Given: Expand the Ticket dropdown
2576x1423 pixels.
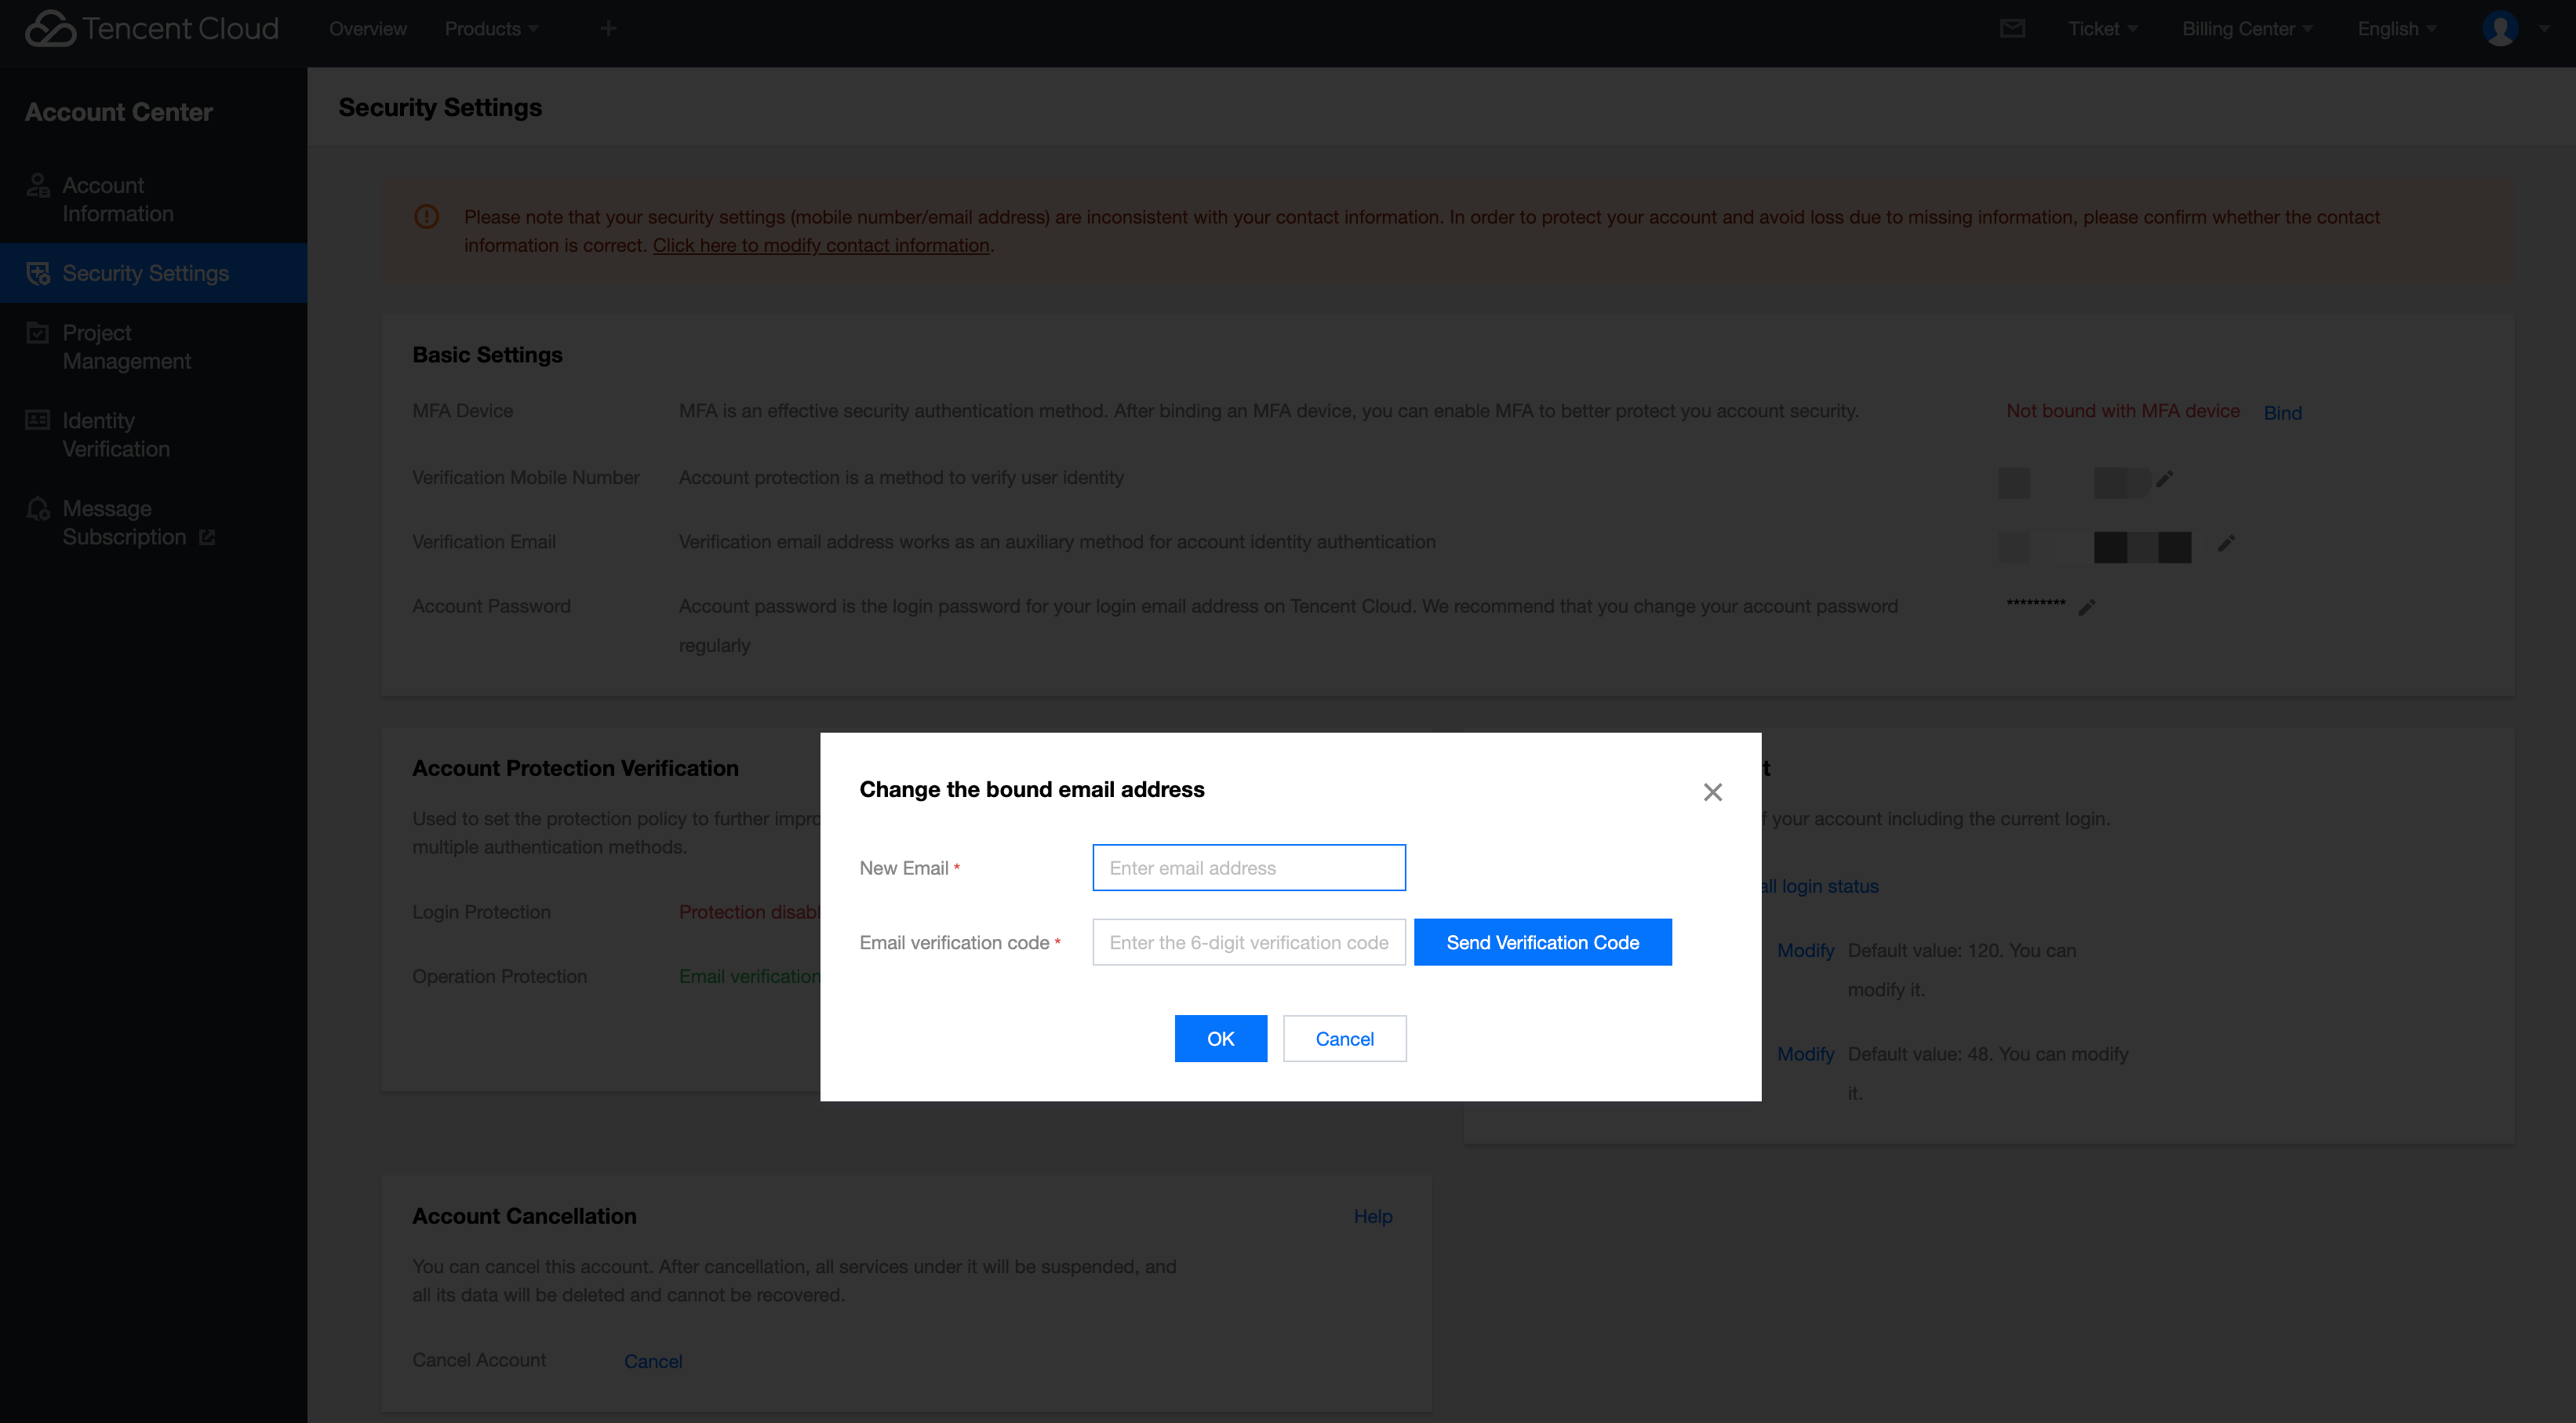Looking at the screenshot, I should click(x=2103, y=29).
